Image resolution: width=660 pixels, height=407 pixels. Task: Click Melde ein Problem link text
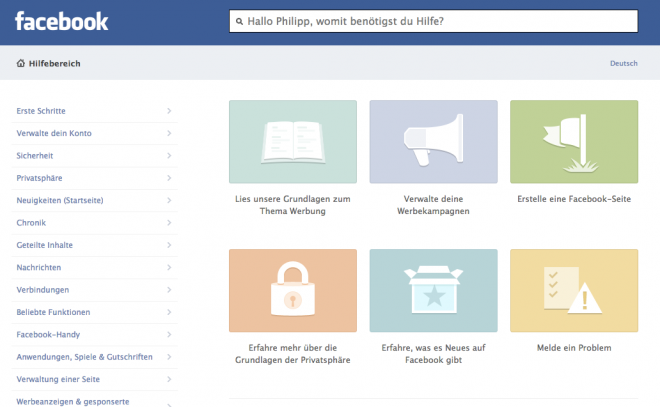[x=574, y=348]
